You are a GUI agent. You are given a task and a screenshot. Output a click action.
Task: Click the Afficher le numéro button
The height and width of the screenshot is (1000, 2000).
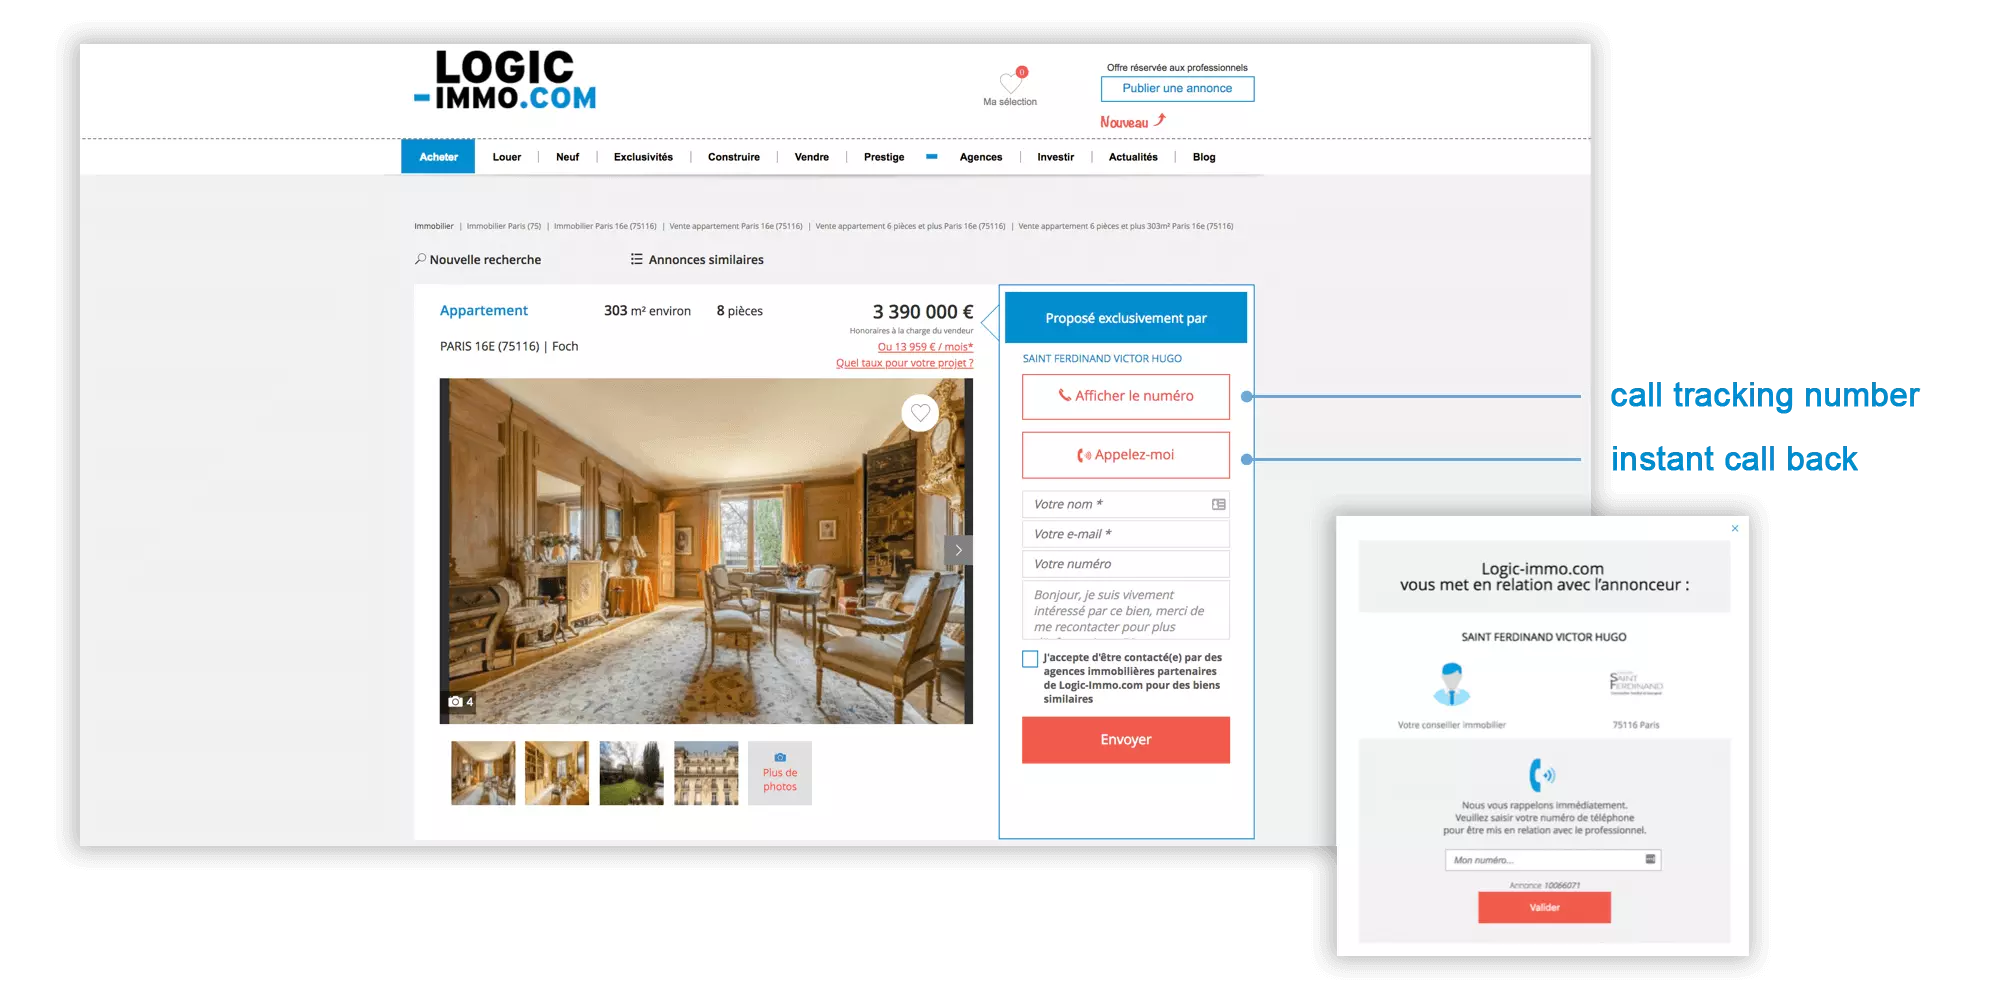(x=1126, y=396)
